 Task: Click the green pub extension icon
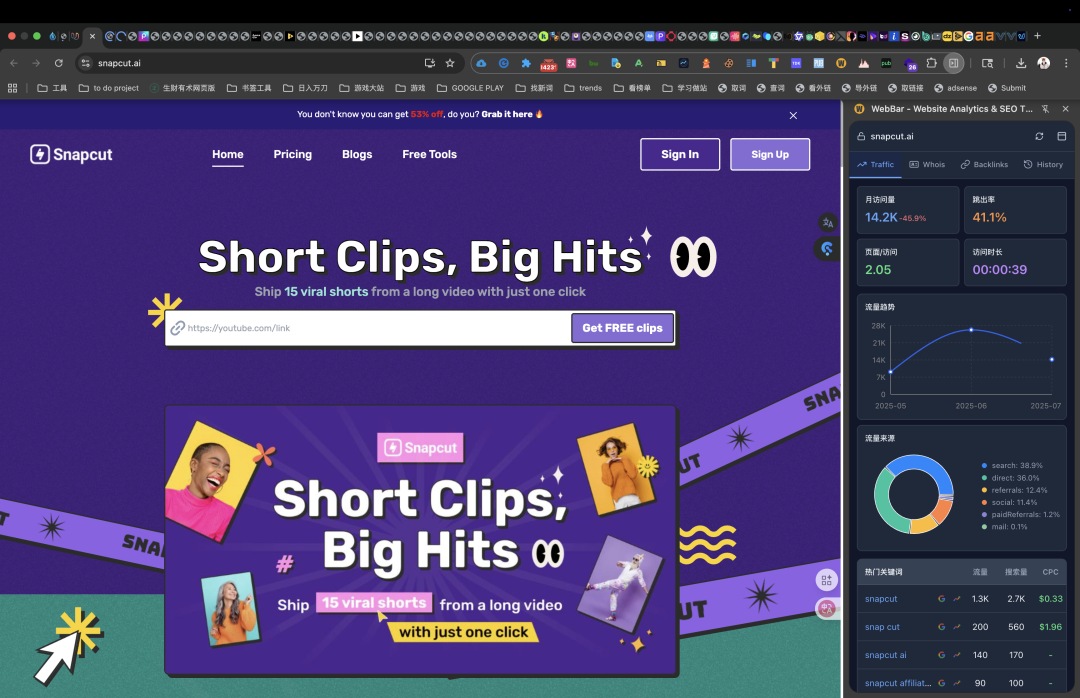point(886,63)
